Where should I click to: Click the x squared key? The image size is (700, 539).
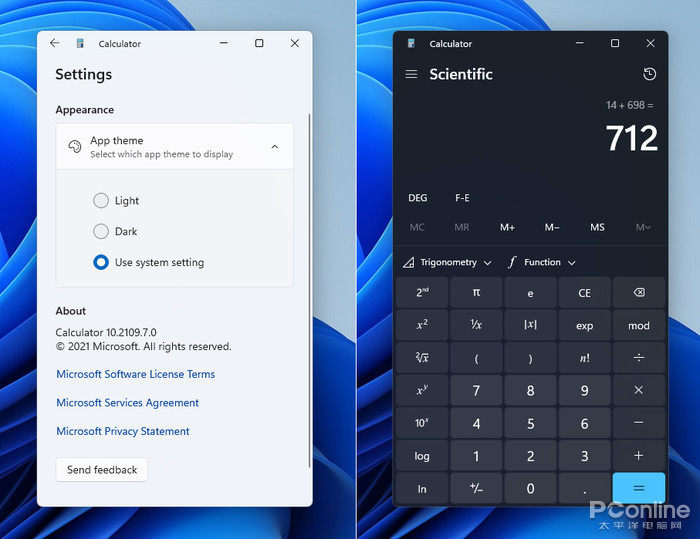422,325
